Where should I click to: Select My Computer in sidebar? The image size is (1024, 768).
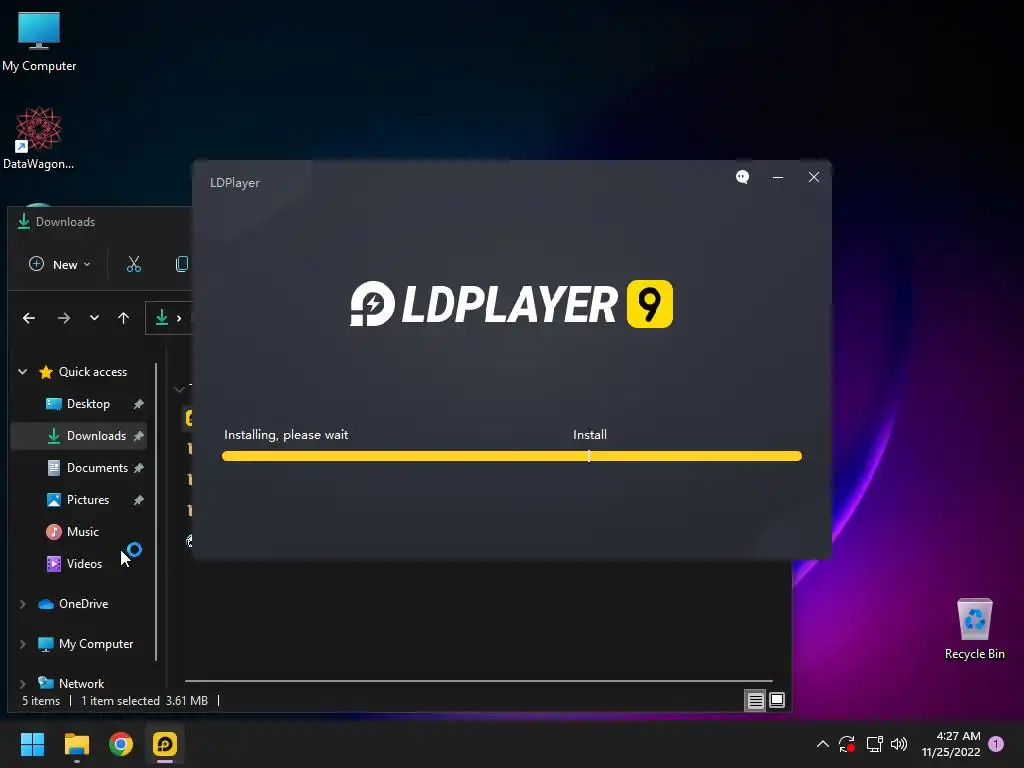96,644
